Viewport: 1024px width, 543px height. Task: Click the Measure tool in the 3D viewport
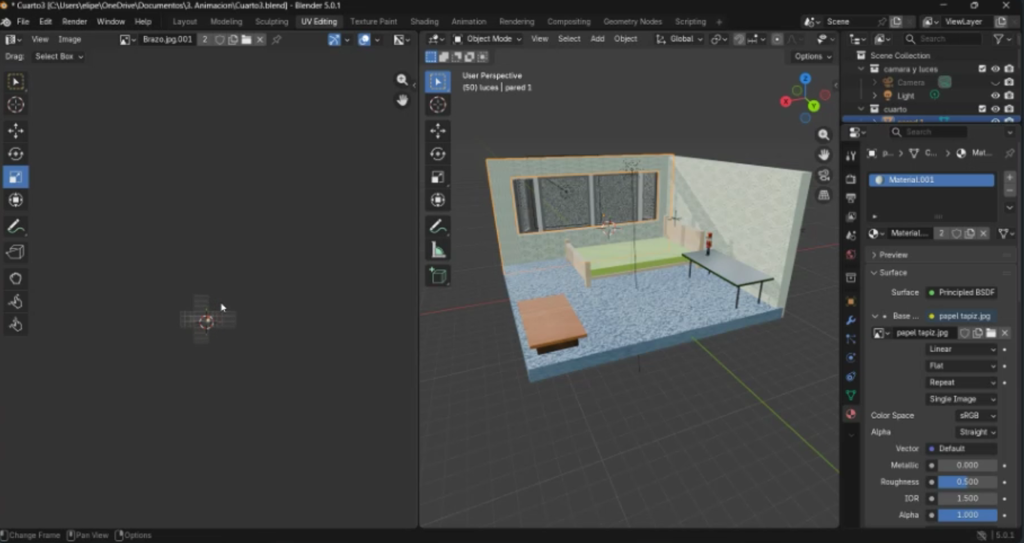click(437, 250)
